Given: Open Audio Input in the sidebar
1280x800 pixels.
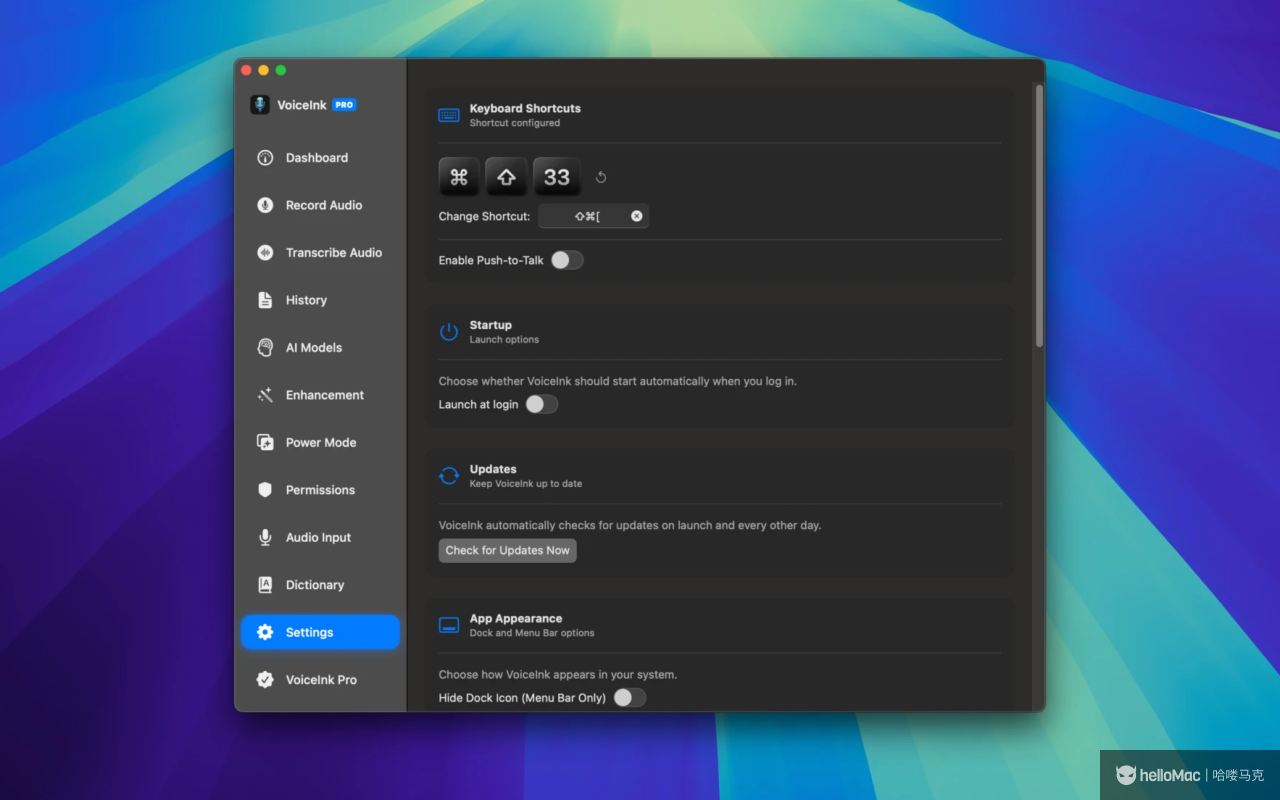Looking at the screenshot, I should tap(320, 537).
